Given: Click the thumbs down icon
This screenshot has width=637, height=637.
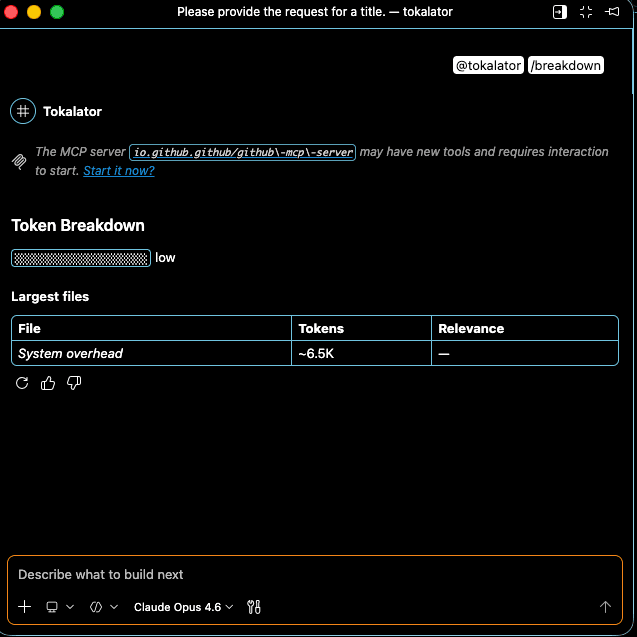Looking at the screenshot, I should [x=74, y=383].
